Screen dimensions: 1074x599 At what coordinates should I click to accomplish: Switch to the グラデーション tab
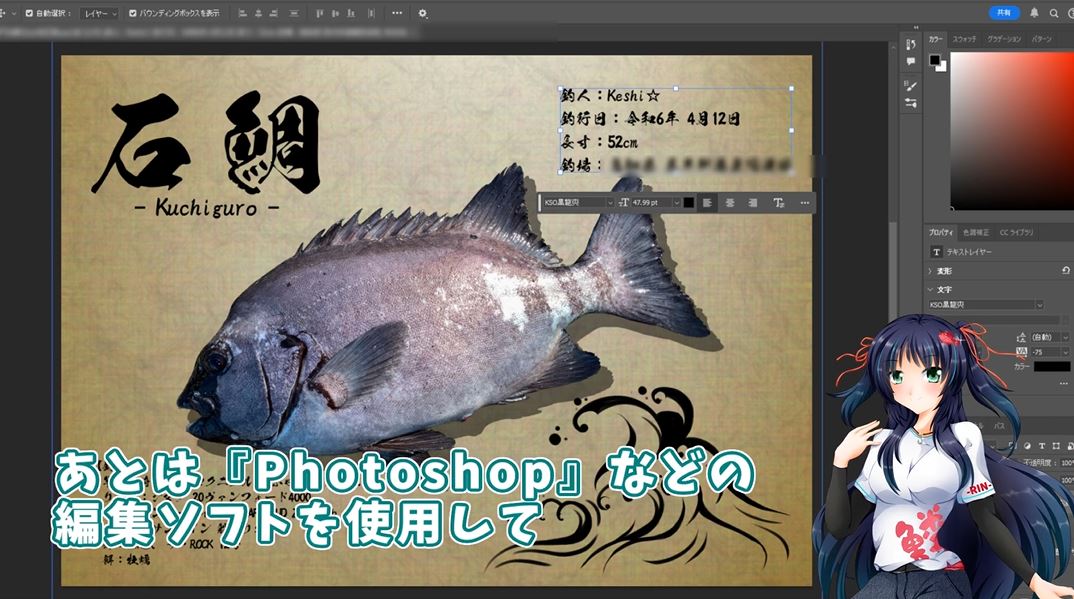(x=1004, y=39)
